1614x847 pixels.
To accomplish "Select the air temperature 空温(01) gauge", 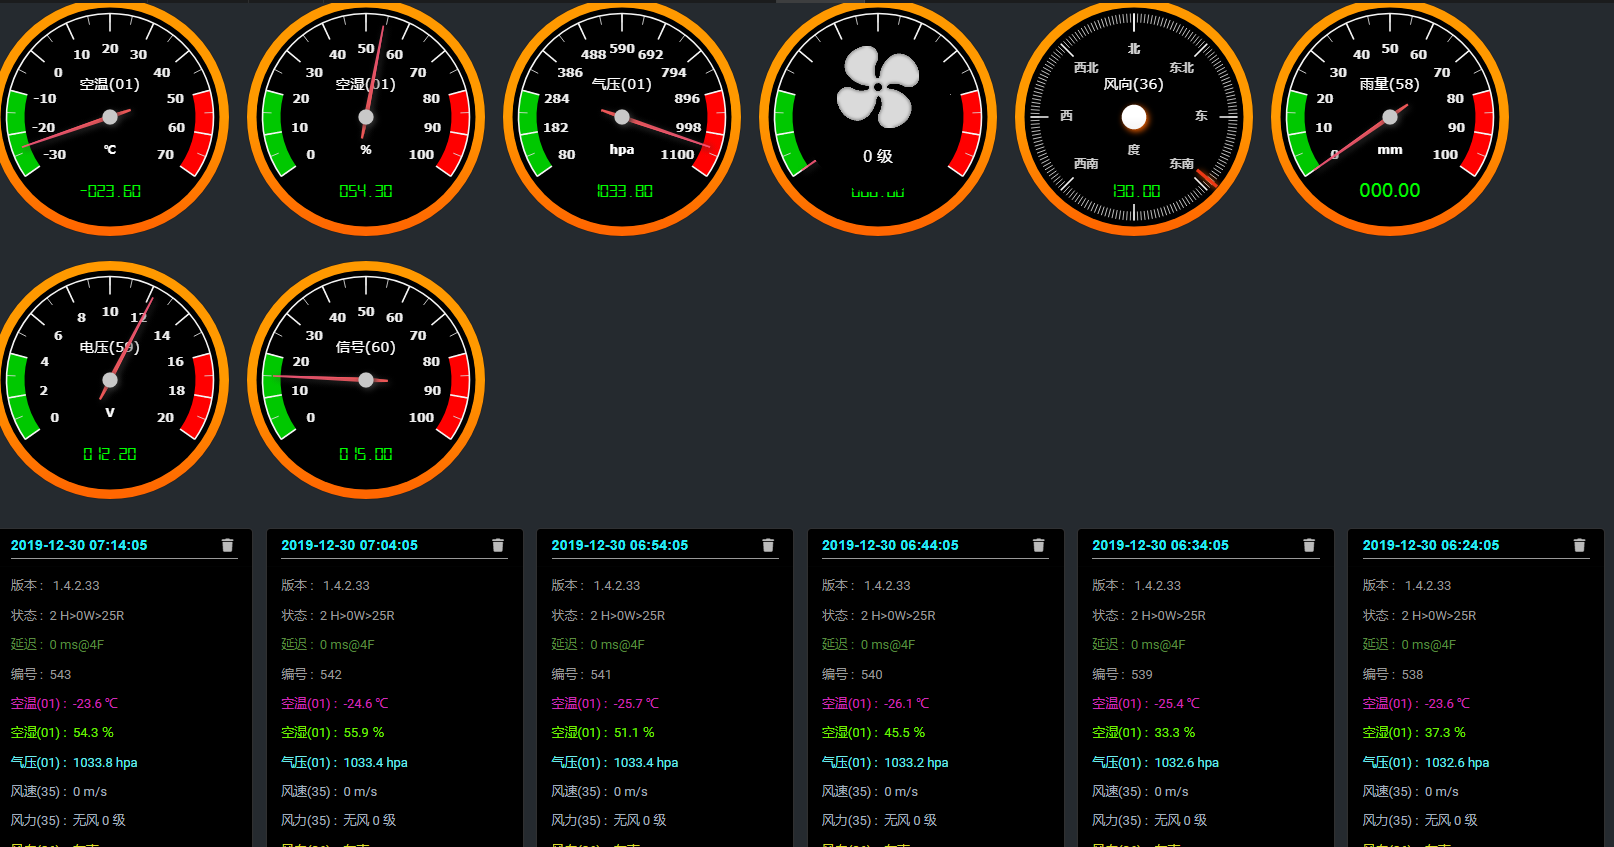I will 110,118.
